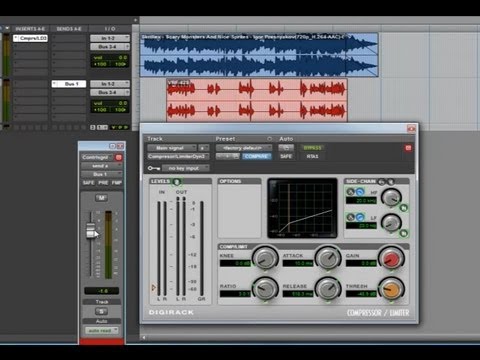This screenshot has width=480, height=360.
Task: Click the Sends A-E column header
Action: [x=69, y=29]
